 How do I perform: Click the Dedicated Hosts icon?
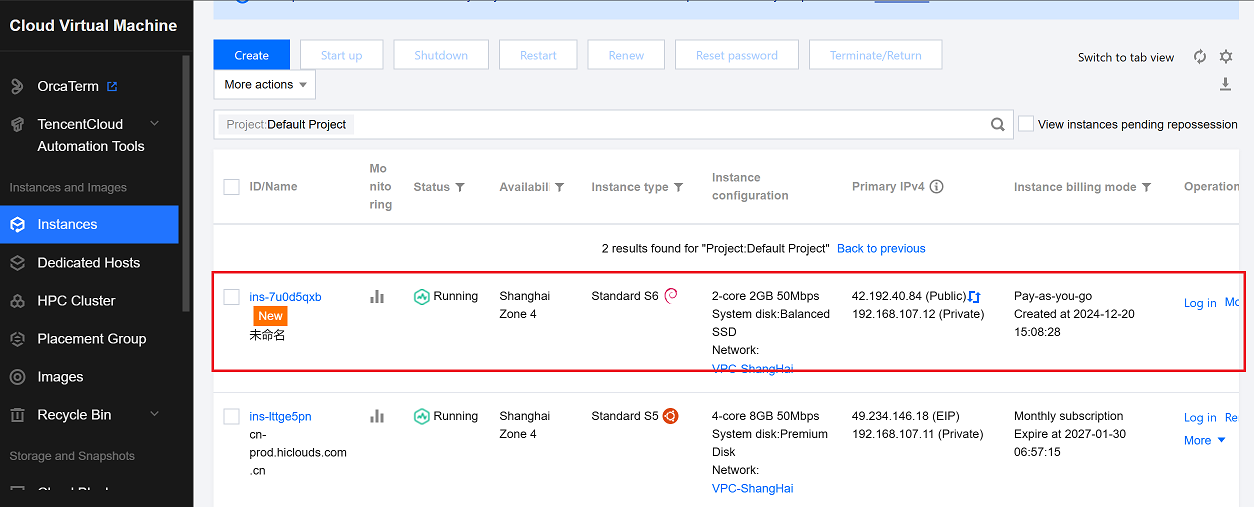click(17, 263)
